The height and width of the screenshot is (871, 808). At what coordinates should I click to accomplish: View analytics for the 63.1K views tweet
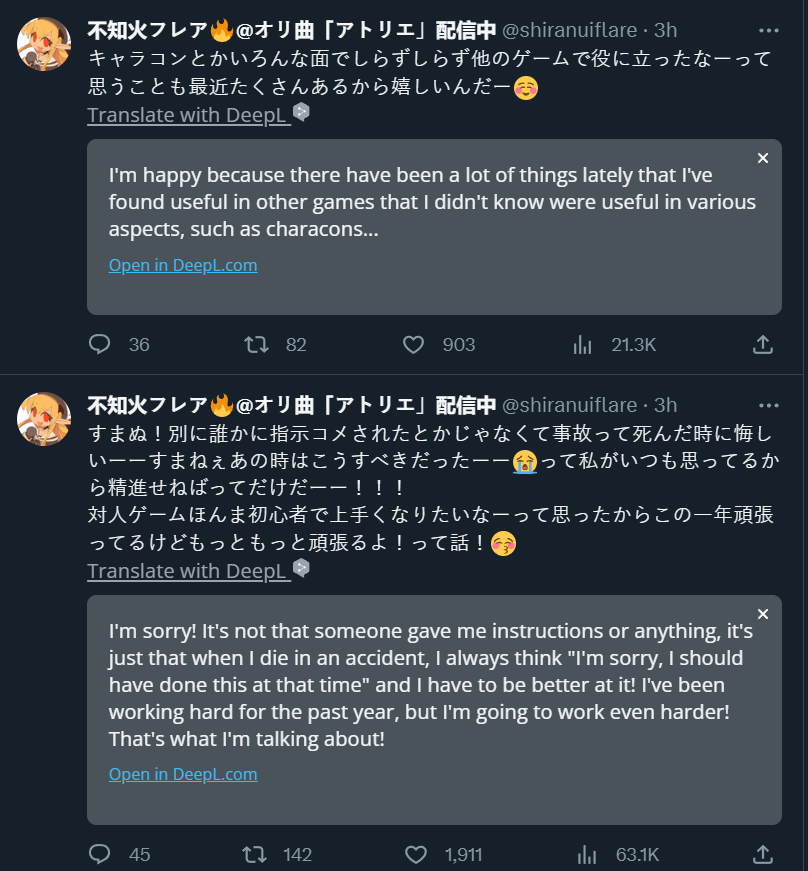point(587,855)
